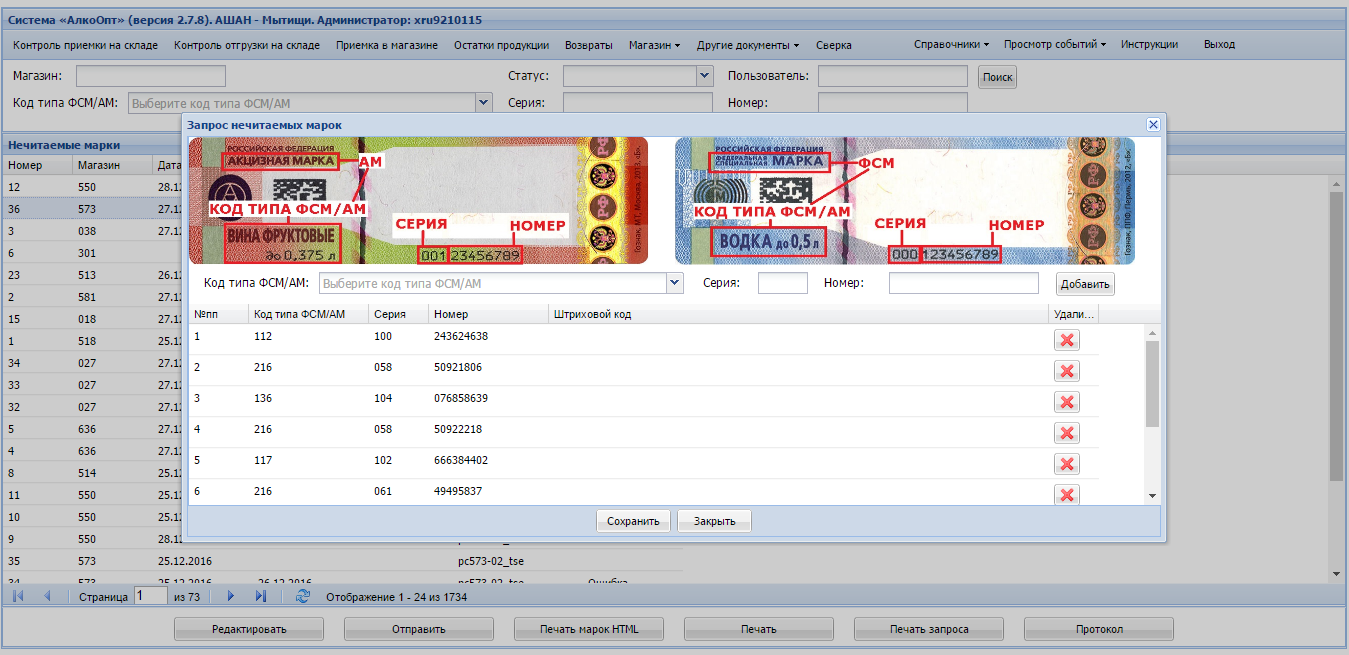Delete row 5 with number 666384402
This screenshot has height=655, width=1349.
coord(1066,464)
